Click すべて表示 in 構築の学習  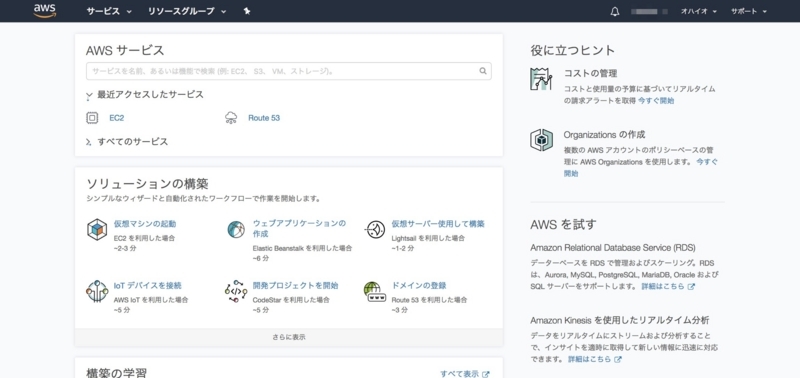click(x=459, y=374)
